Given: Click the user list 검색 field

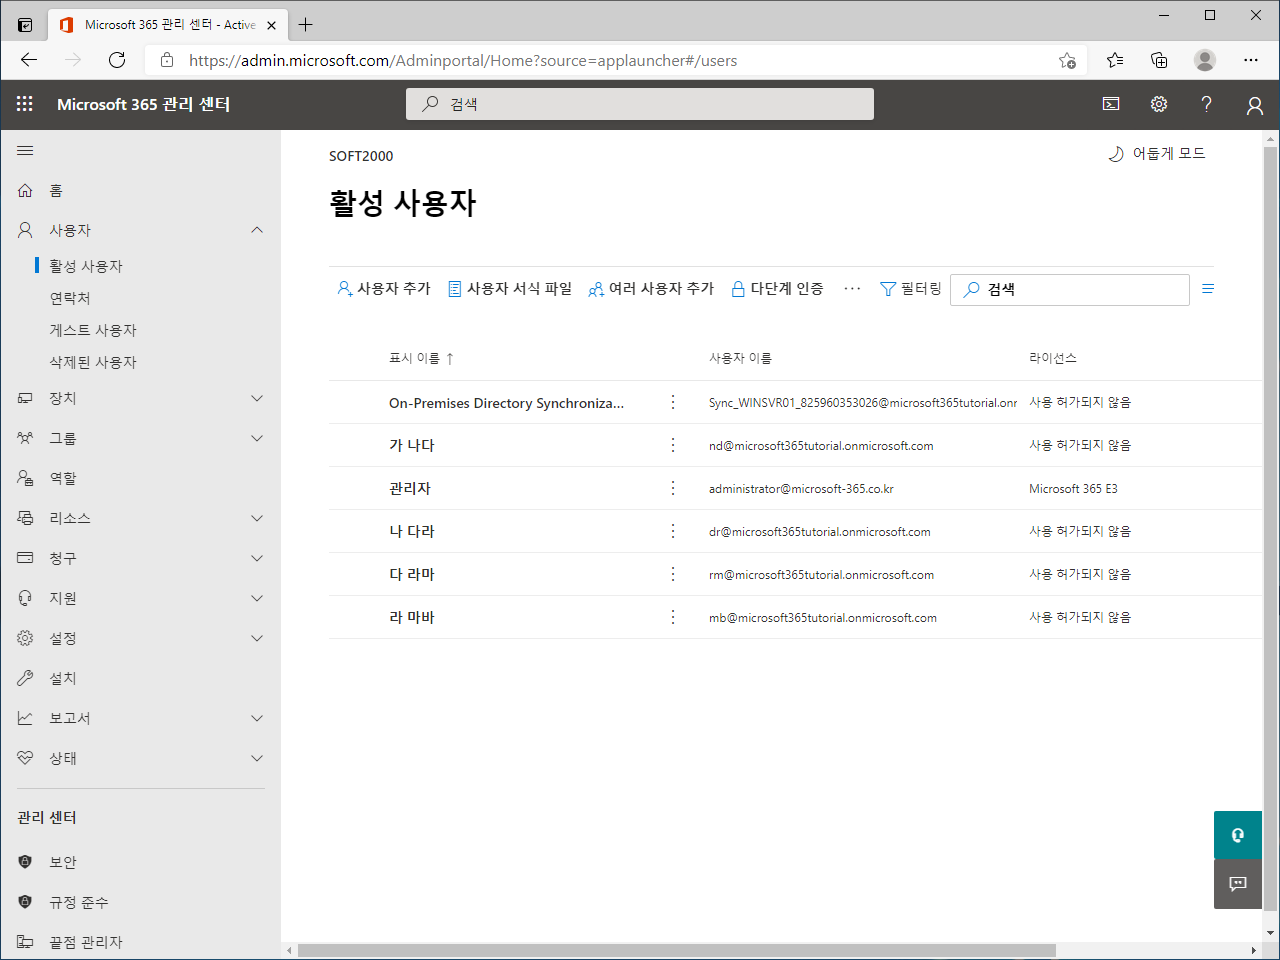Looking at the screenshot, I should pos(1070,289).
